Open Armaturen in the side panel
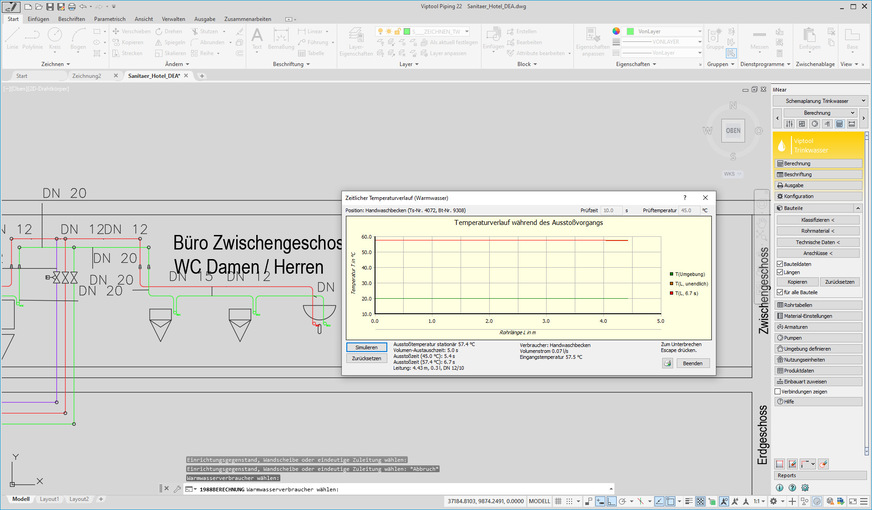The image size is (872, 510). point(818,327)
